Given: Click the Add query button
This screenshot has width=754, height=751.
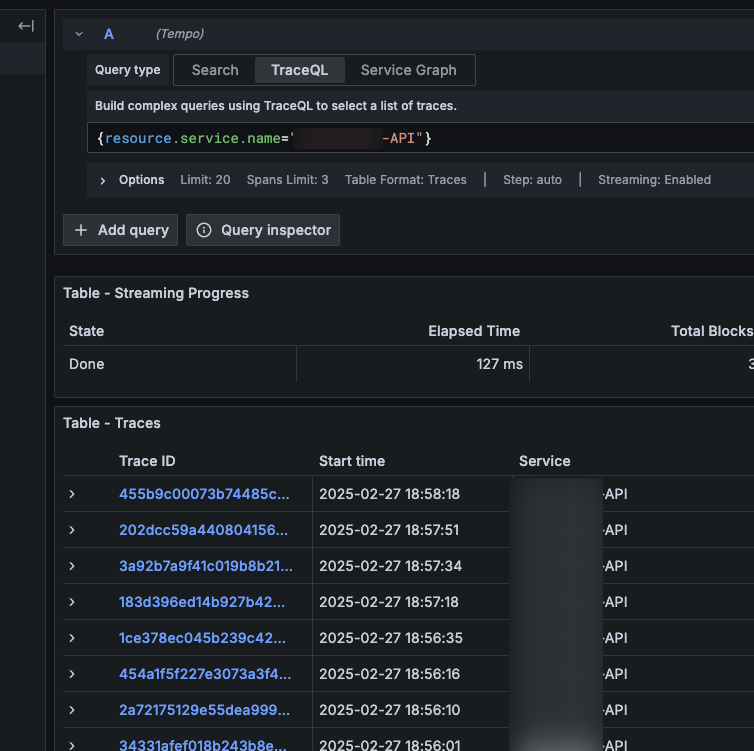Looking at the screenshot, I should point(121,230).
